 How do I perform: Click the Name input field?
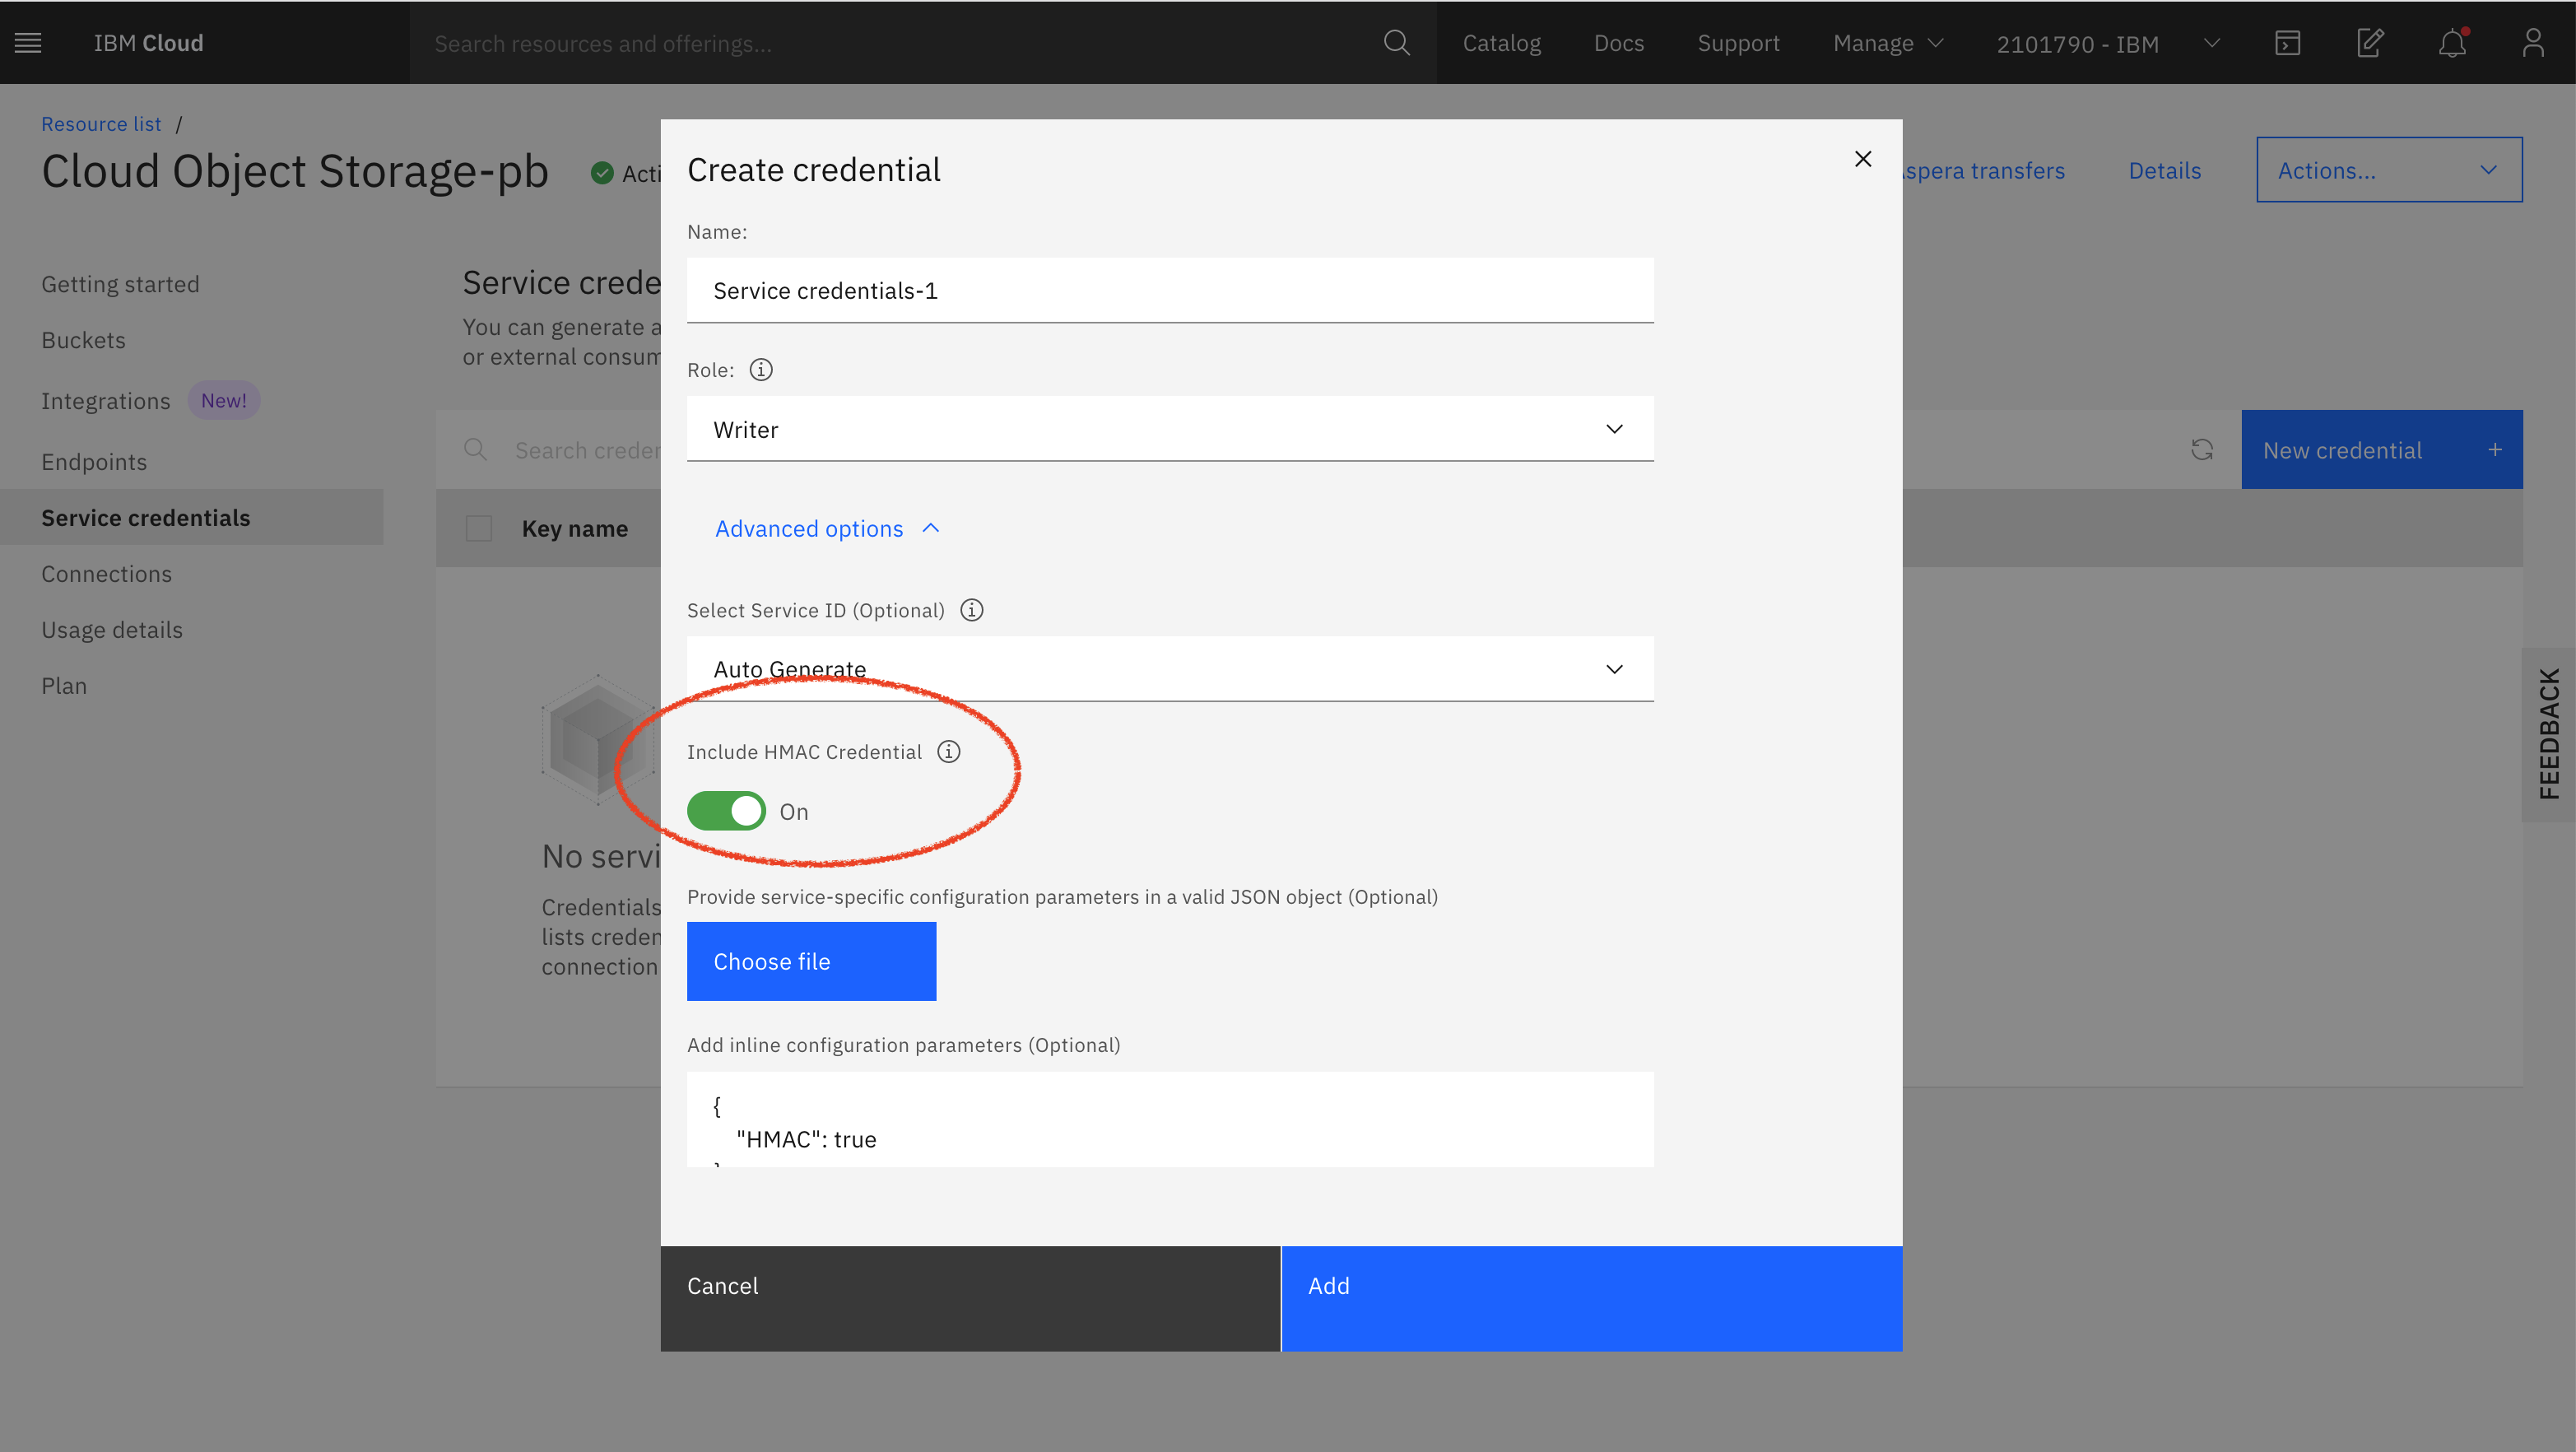tap(1169, 291)
